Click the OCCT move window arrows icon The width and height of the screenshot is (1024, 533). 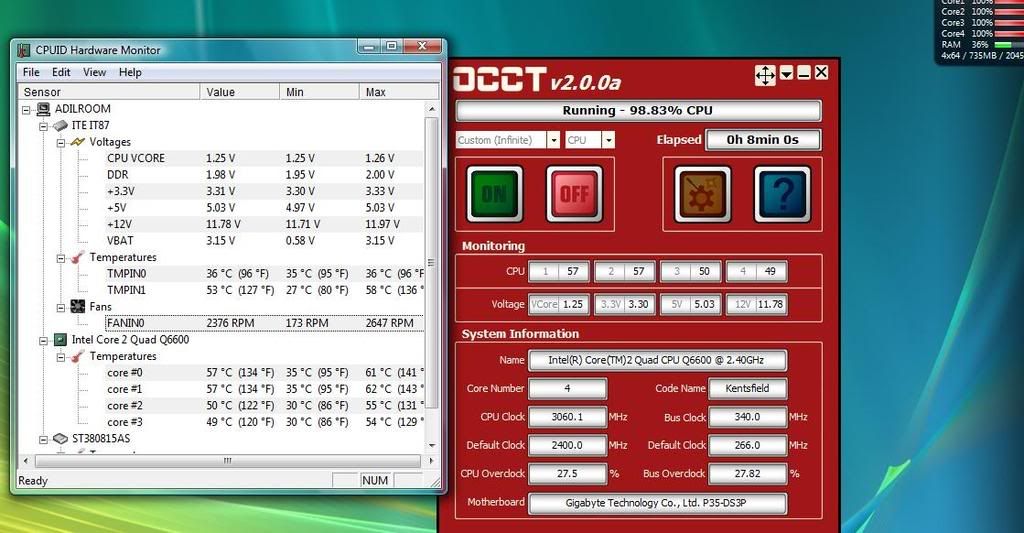pyautogui.click(x=765, y=75)
